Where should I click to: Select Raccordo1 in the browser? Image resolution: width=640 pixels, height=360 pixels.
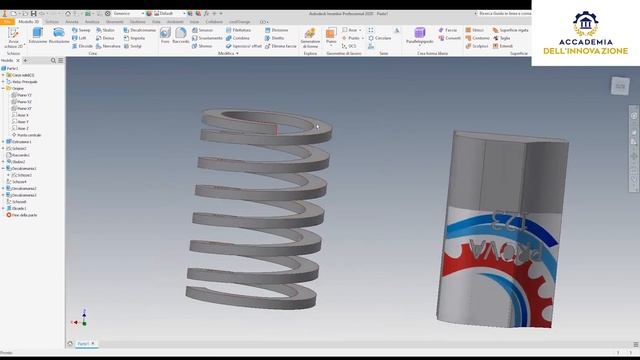(18, 155)
